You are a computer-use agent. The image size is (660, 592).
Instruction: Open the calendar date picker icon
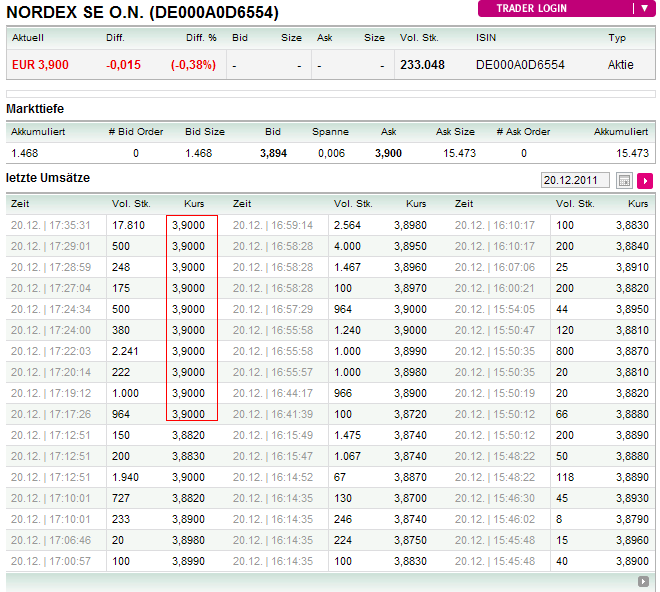(624, 181)
